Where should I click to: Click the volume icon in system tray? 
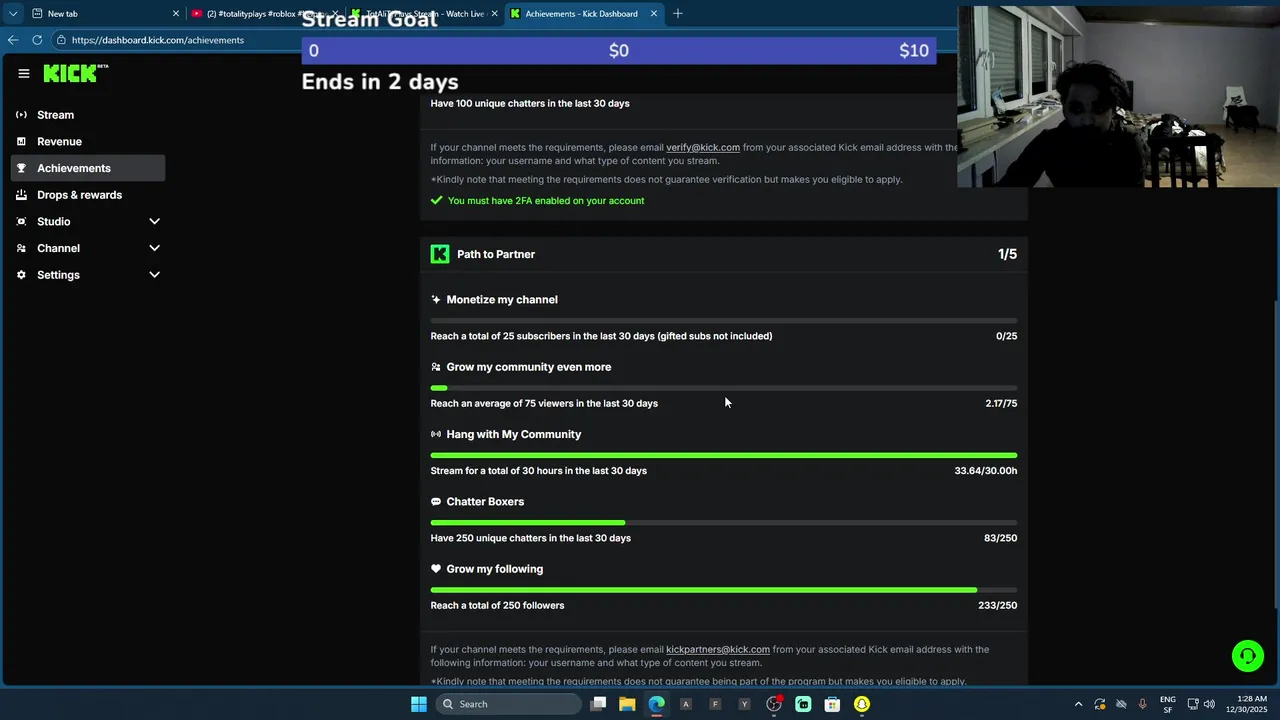pyautogui.click(x=1210, y=704)
